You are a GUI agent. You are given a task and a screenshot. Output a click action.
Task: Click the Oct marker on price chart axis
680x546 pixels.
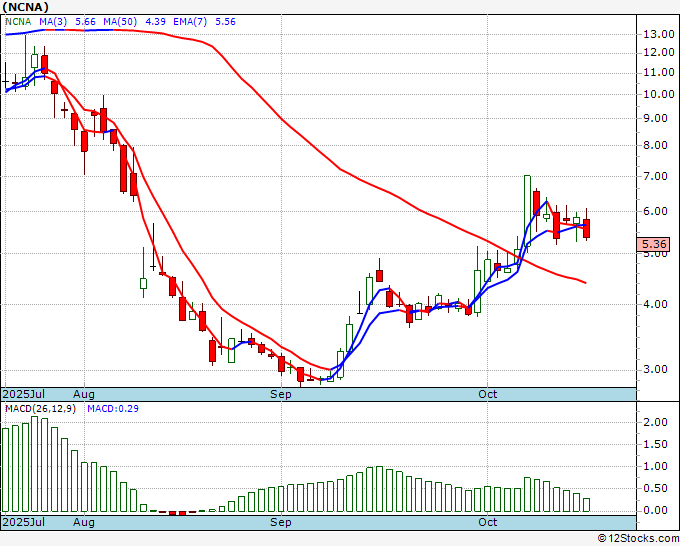pyautogui.click(x=488, y=395)
